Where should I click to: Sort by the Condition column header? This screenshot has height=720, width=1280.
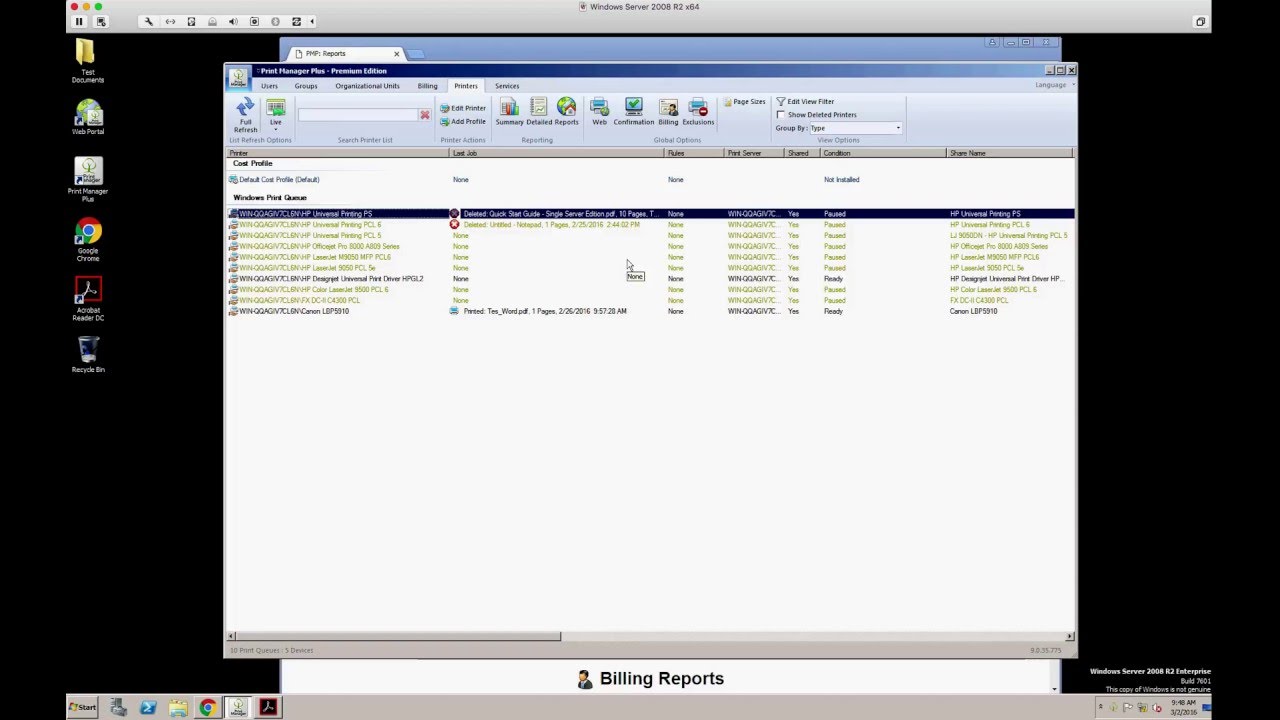tap(883, 153)
